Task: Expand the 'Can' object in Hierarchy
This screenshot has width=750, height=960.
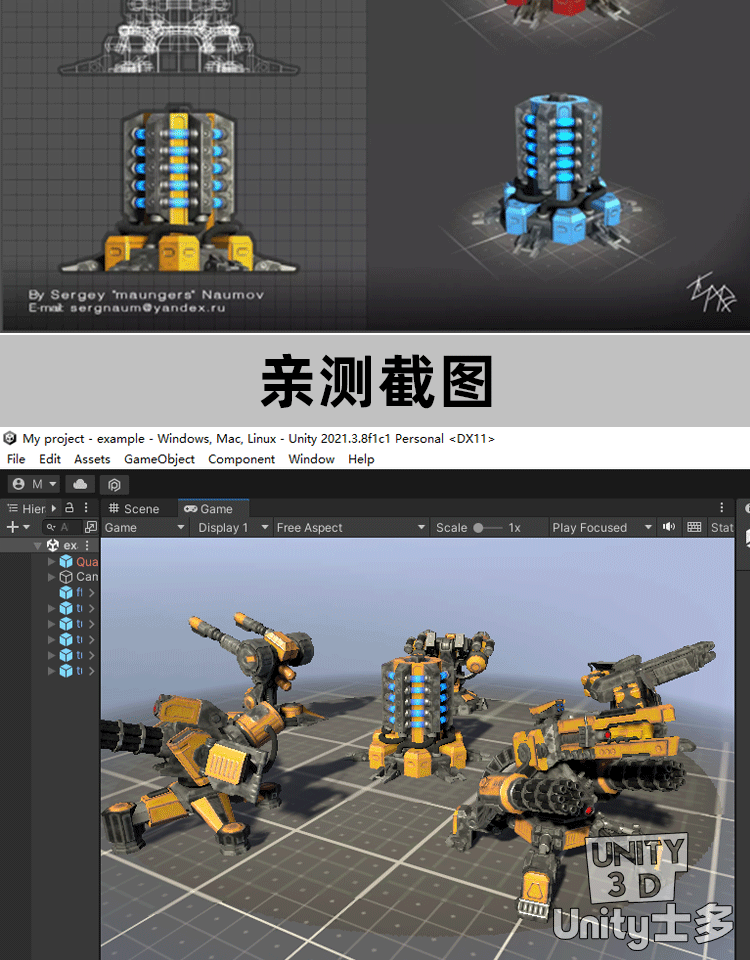Action: [51, 577]
